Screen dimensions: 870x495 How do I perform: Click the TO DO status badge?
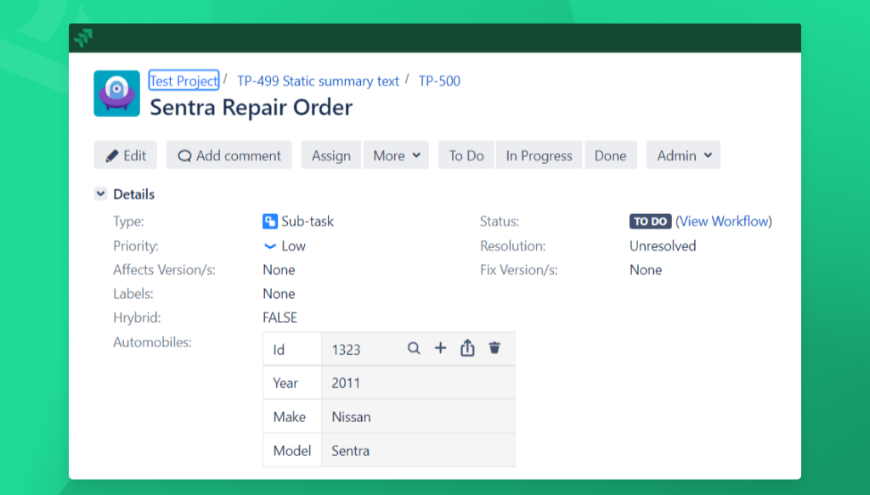point(650,221)
